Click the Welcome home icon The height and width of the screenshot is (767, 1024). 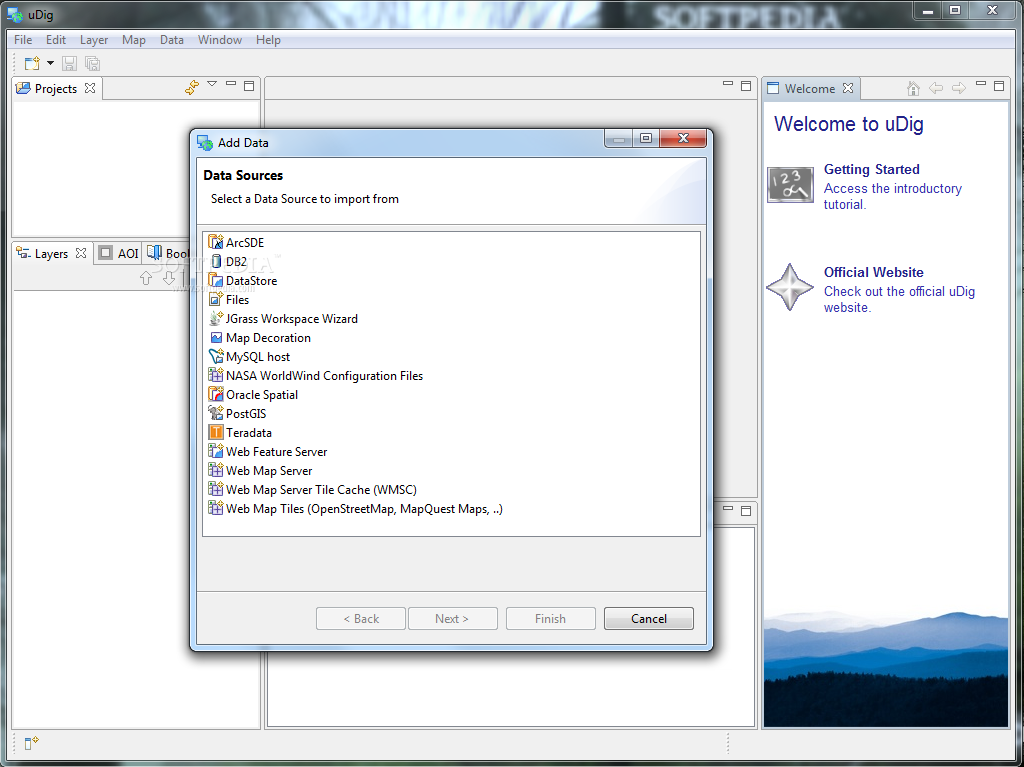[x=914, y=88]
